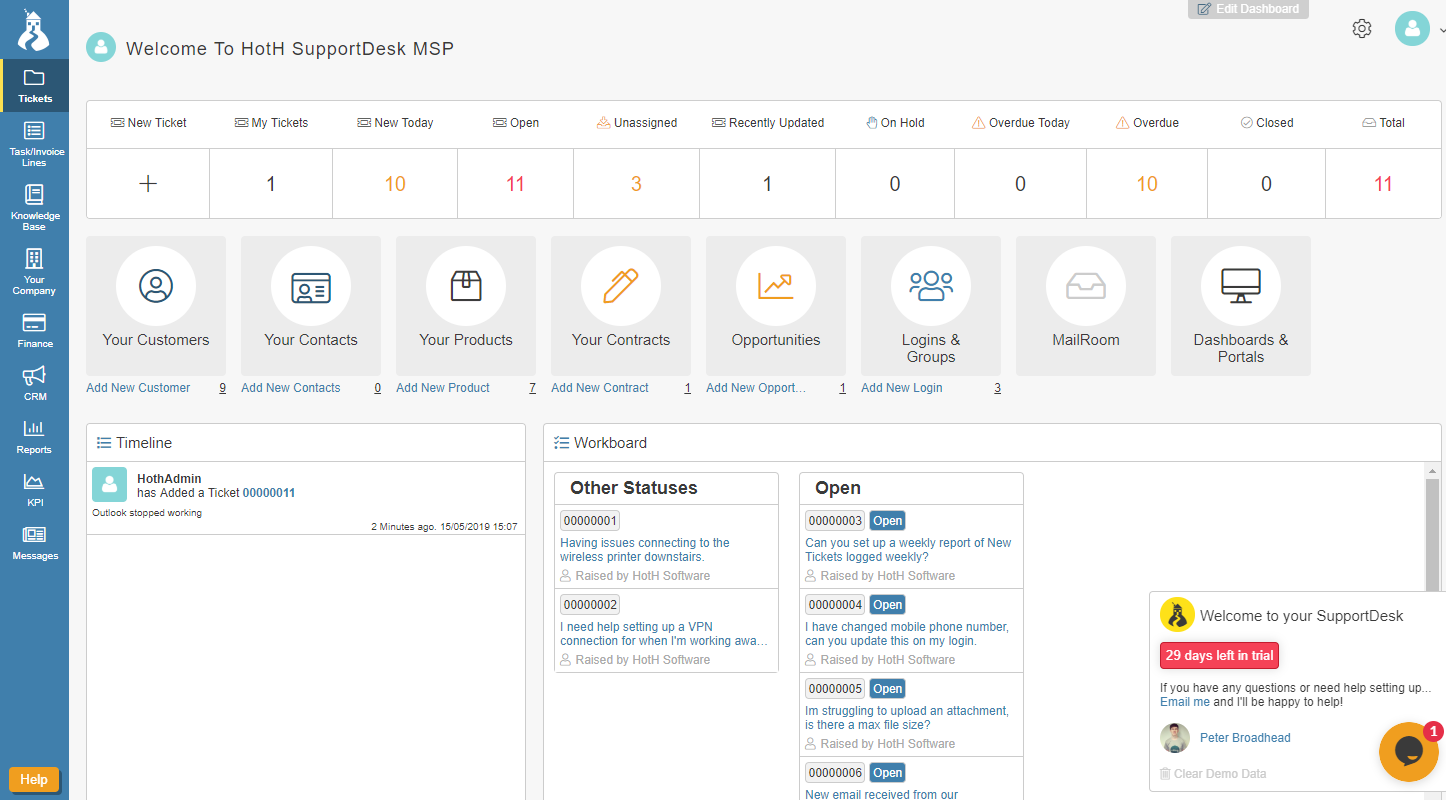Image resolution: width=1446 pixels, height=800 pixels.
Task: Open the user avatar menu
Action: [1412, 28]
